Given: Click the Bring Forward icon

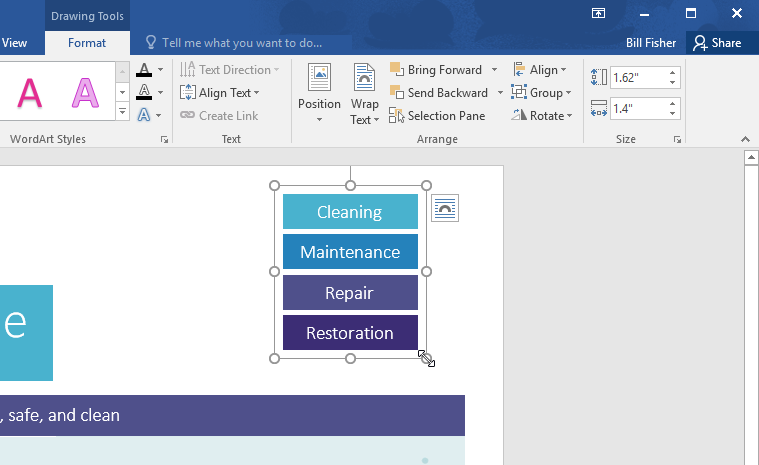Looking at the screenshot, I should pyautogui.click(x=396, y=70).
